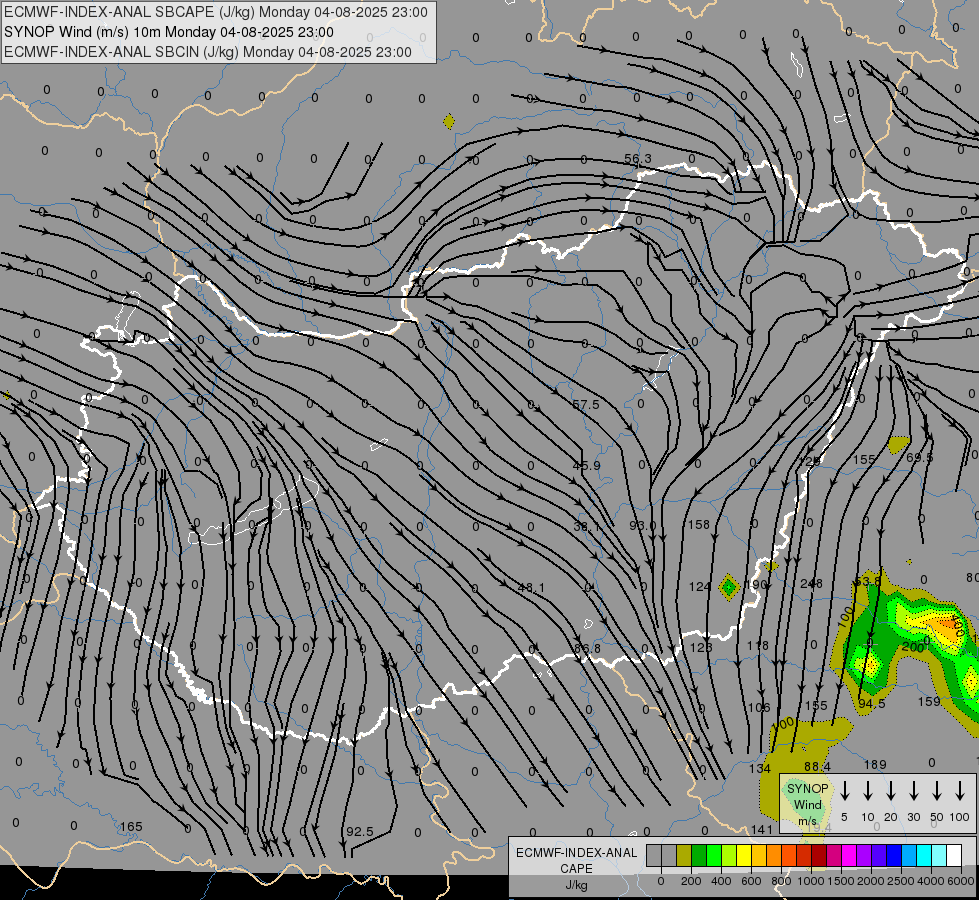Click the map value 45.9
Image resolution: width=979 pixels, height=900 pixels.
(x=586, y=466)
